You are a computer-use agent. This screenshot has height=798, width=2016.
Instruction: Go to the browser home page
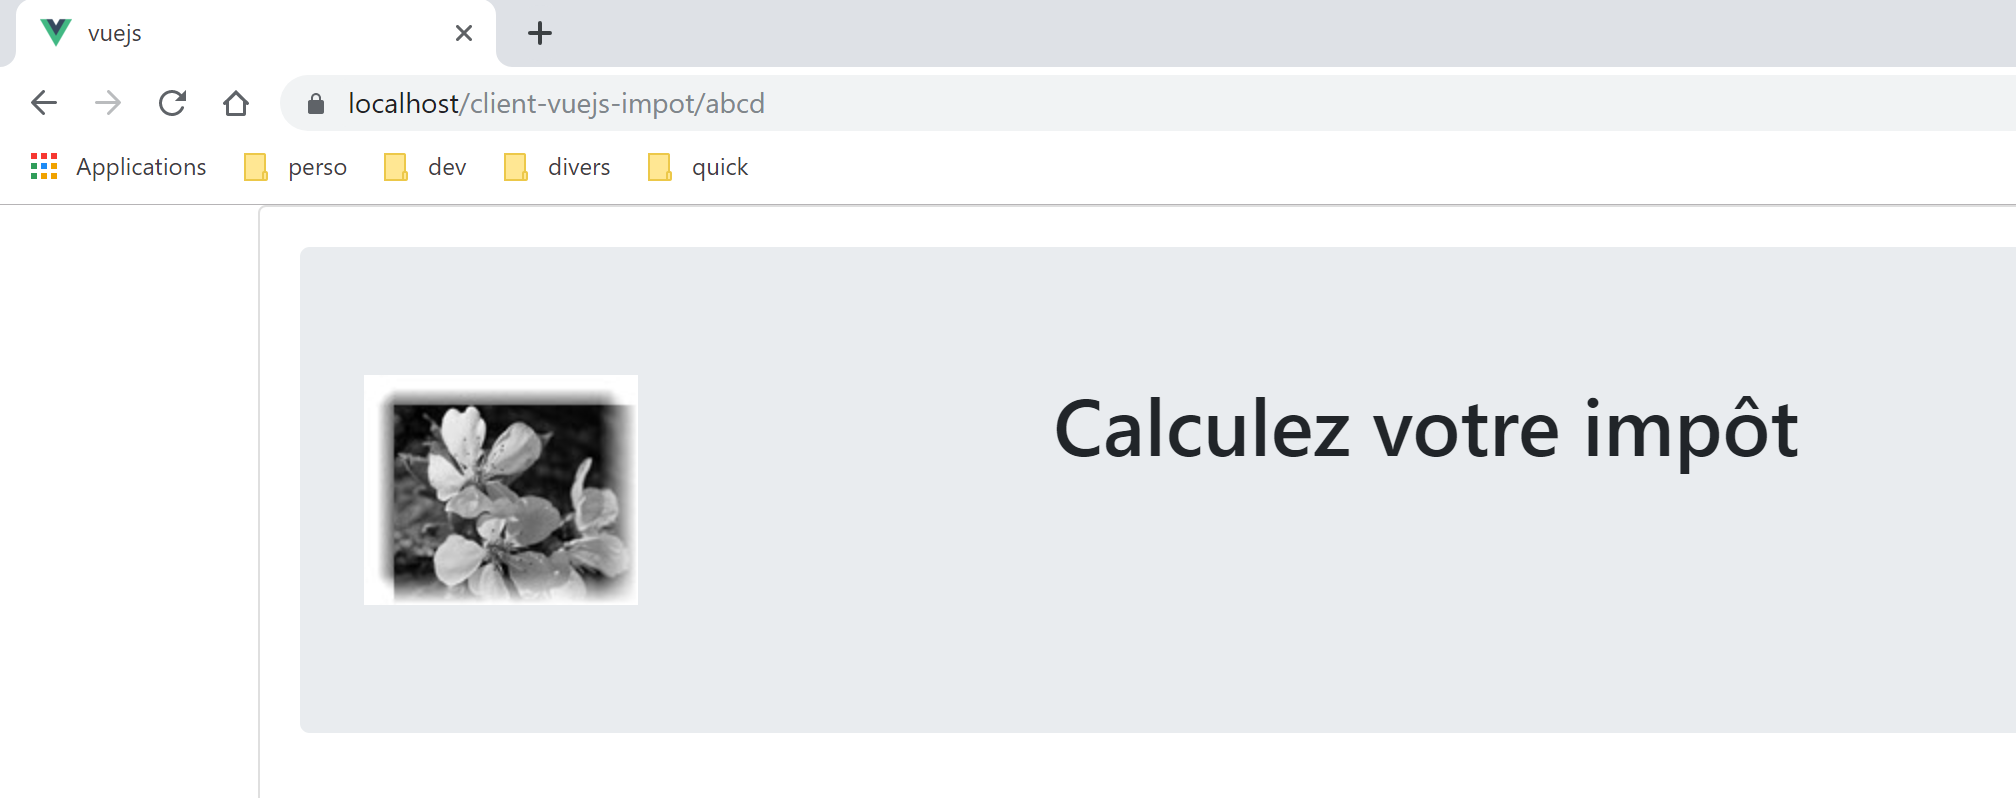(236, 103)
